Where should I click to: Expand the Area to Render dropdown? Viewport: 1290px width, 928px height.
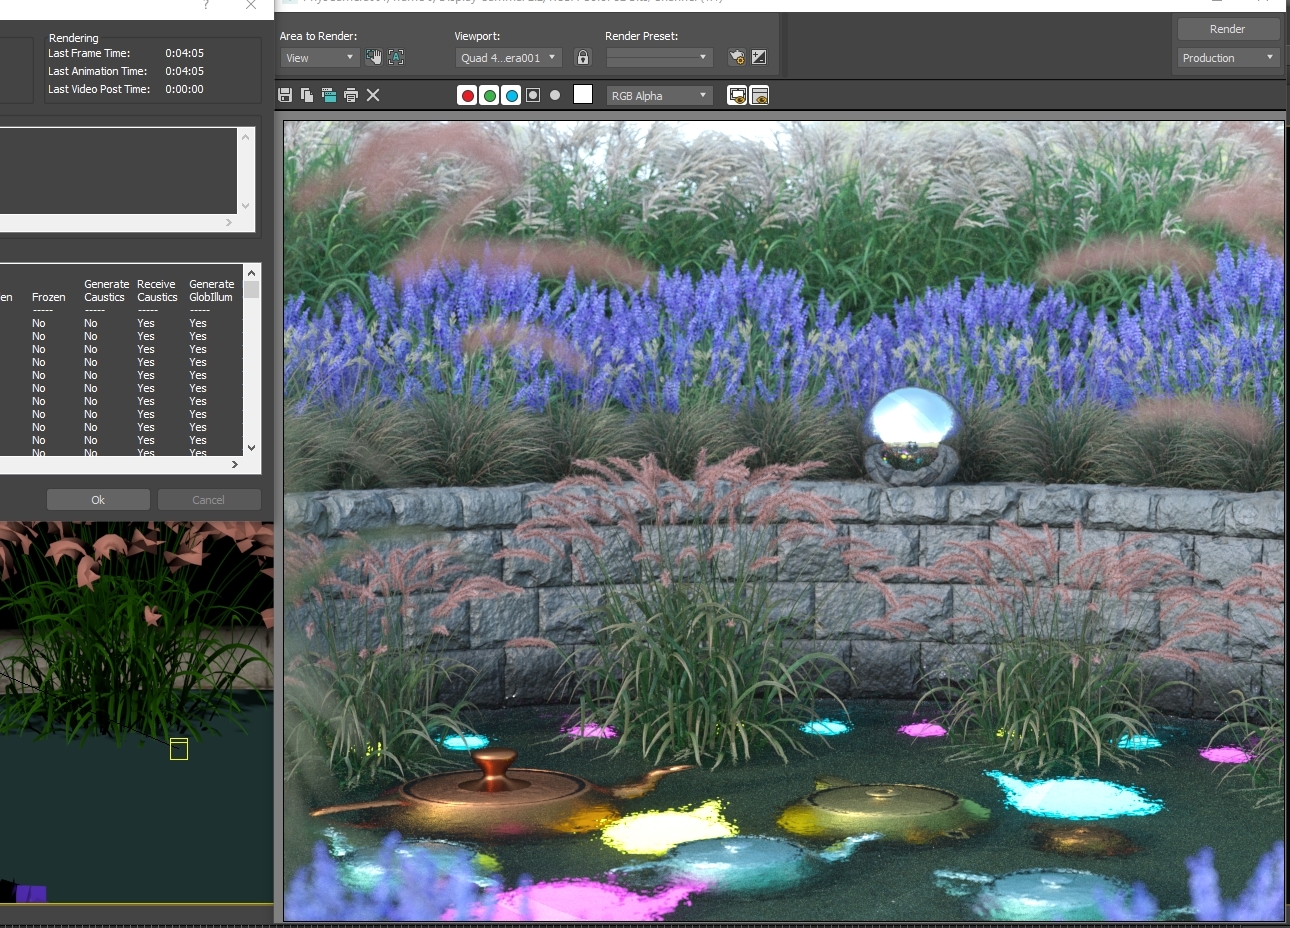pyautogui.click(x=319, y=57)
